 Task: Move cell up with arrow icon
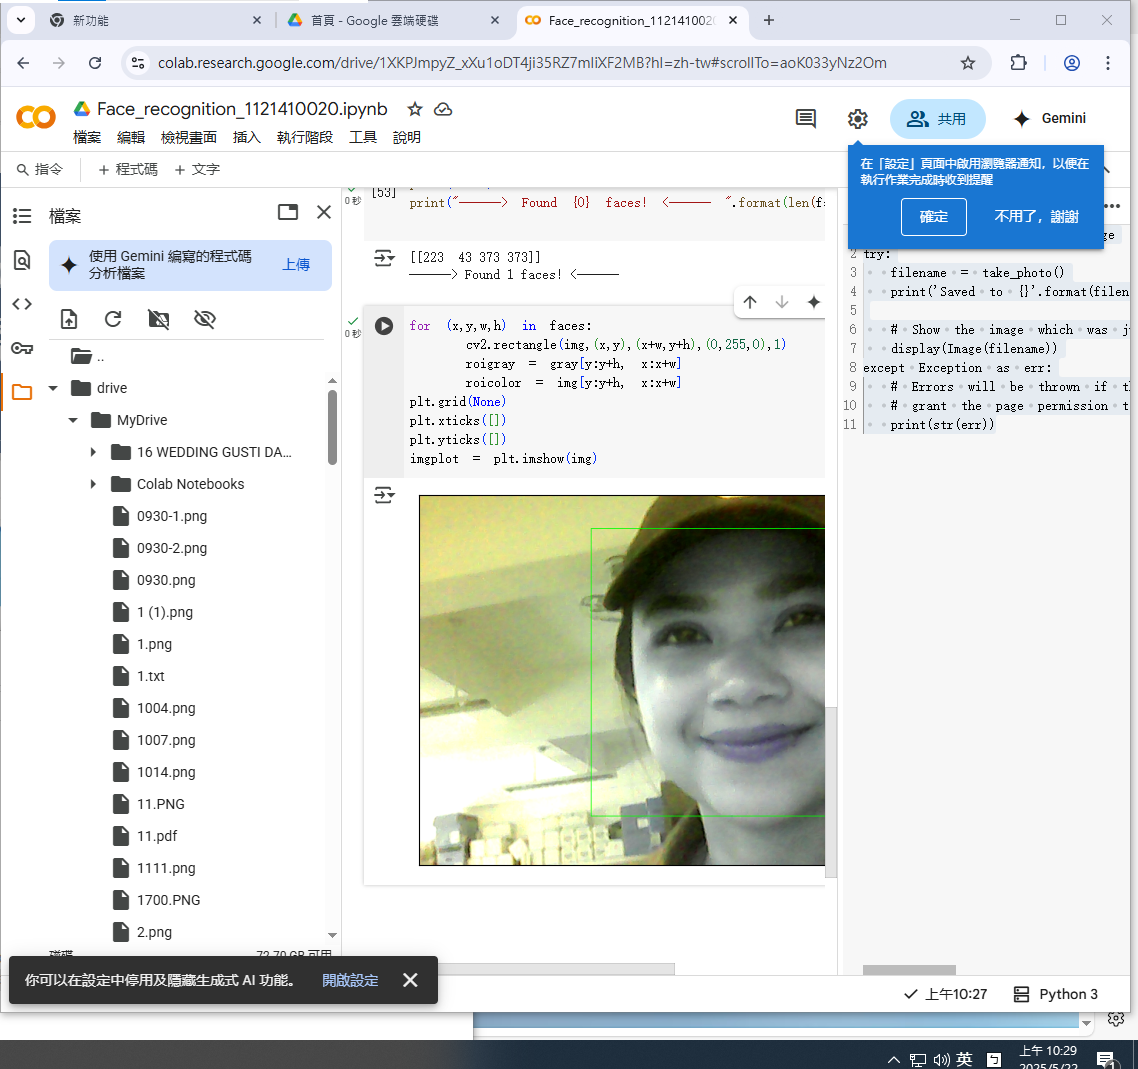coord(750,302)
